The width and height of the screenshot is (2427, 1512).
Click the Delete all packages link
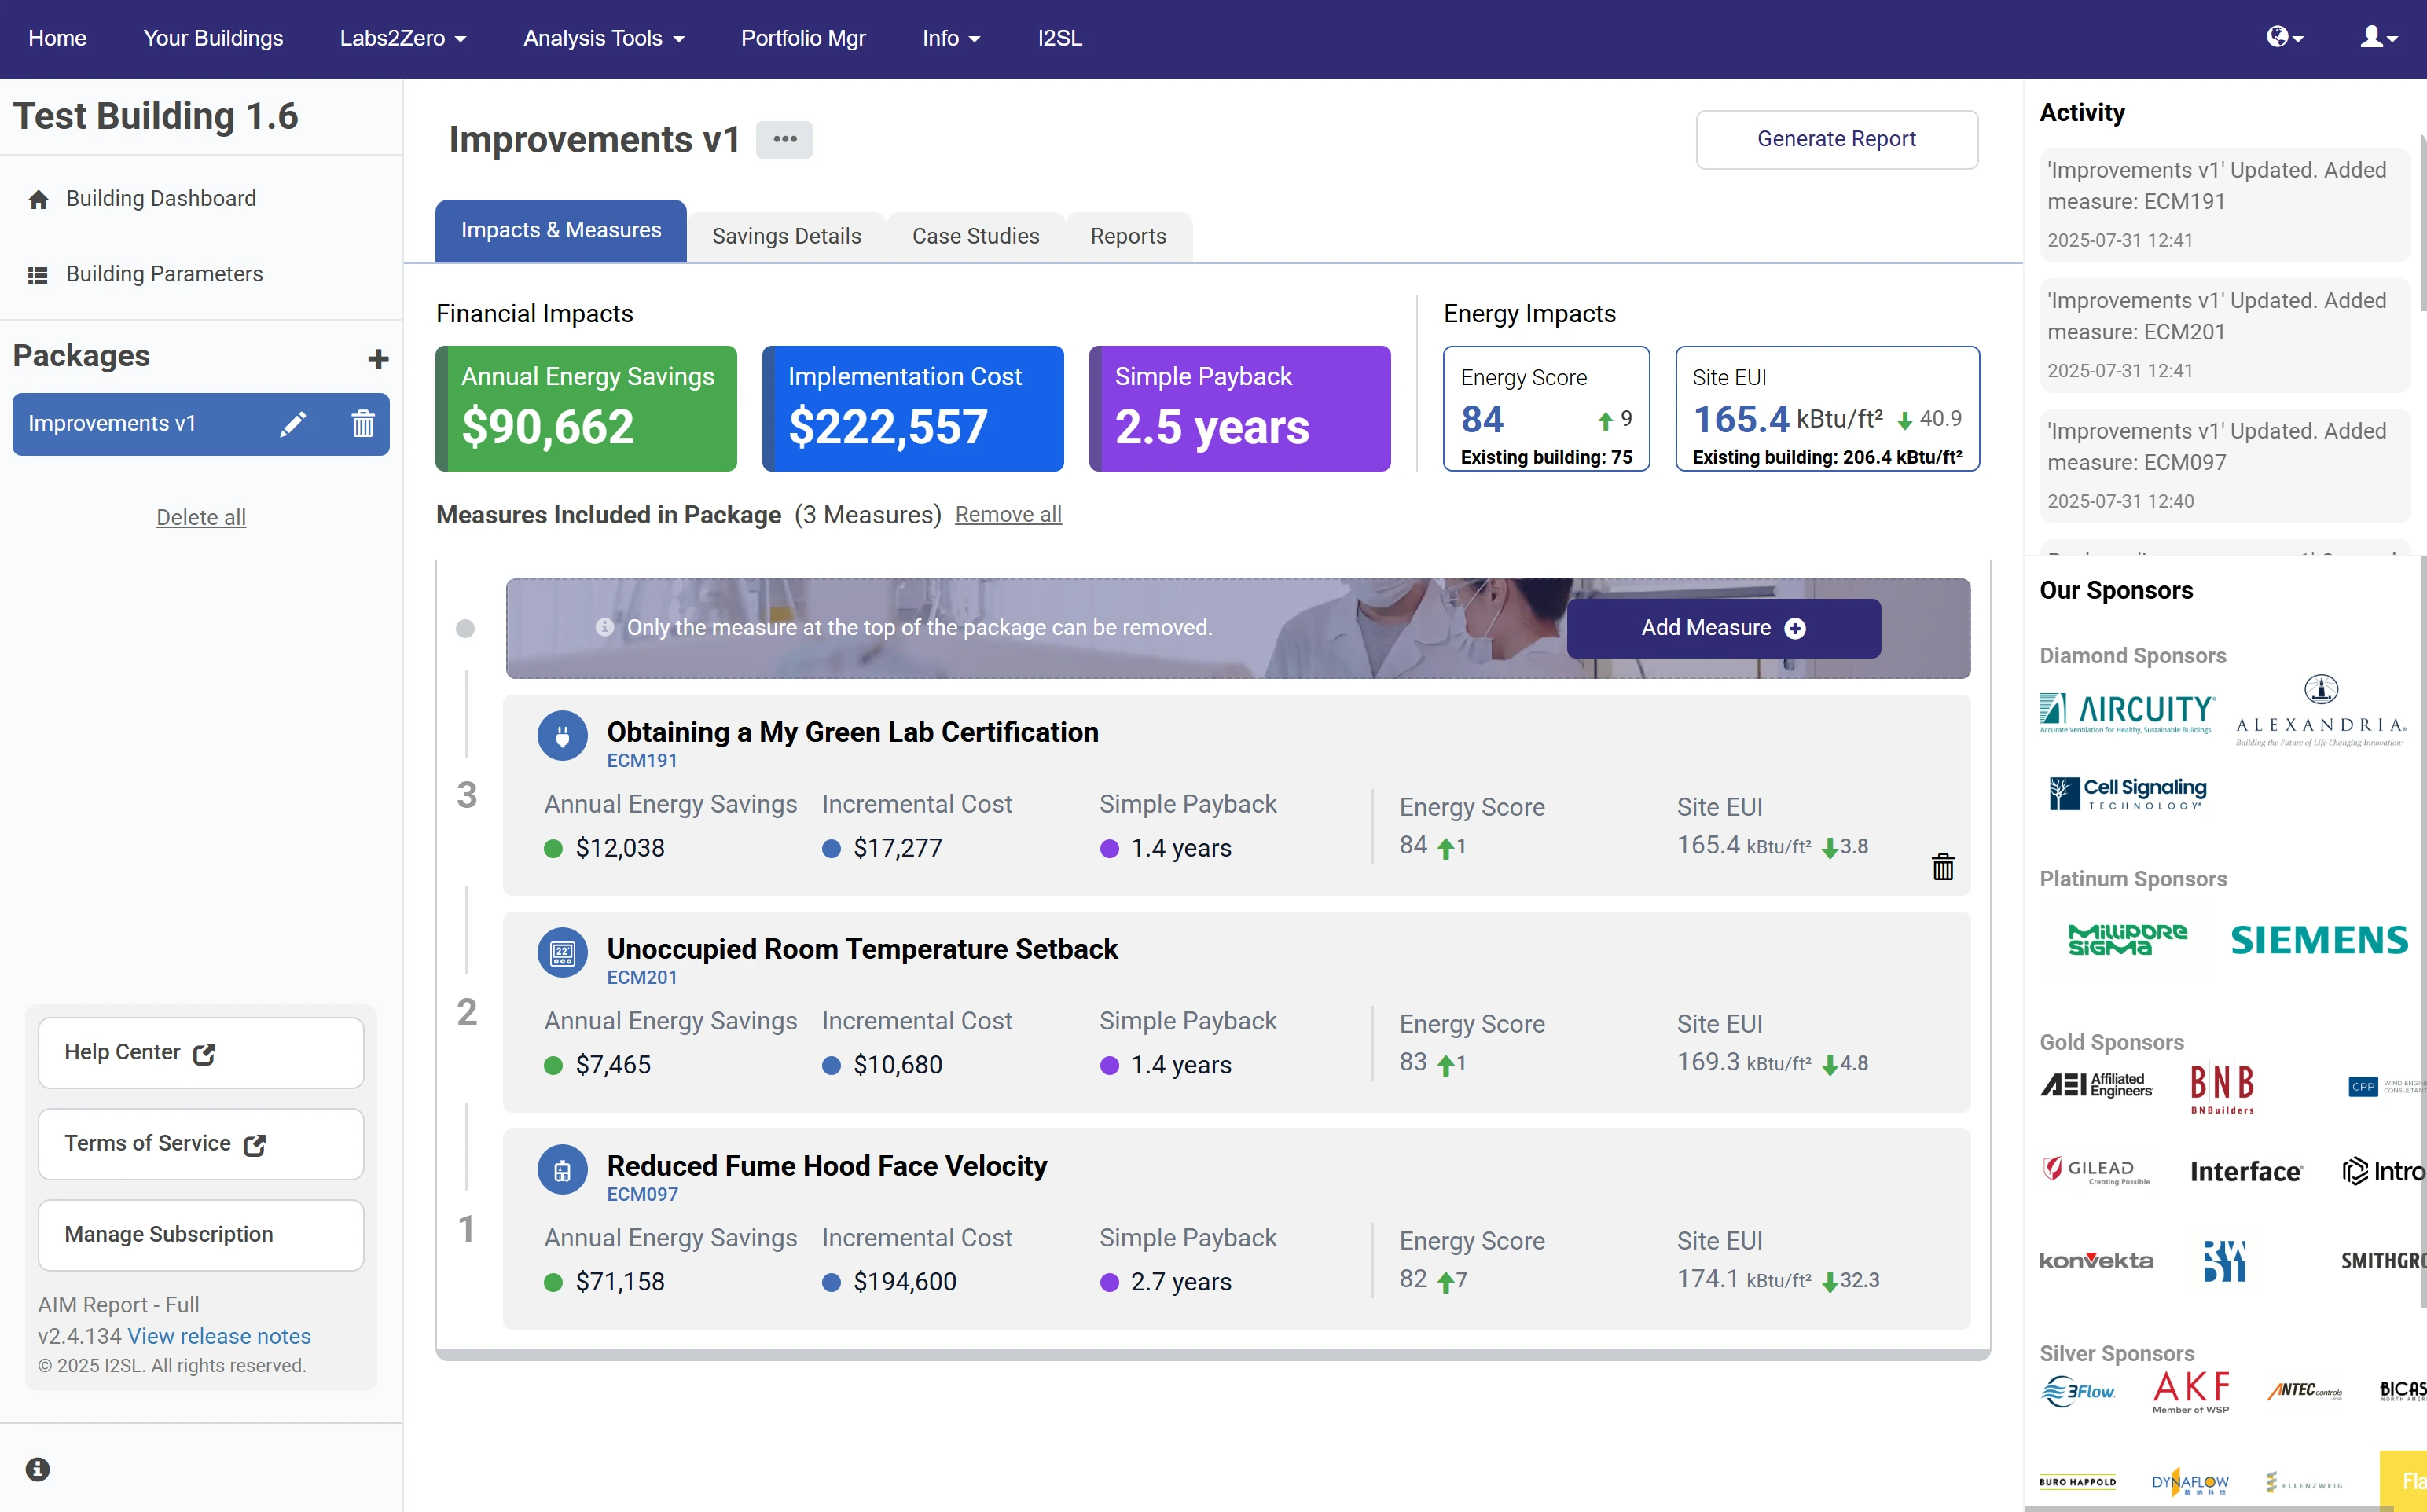(x=201, y=517)
